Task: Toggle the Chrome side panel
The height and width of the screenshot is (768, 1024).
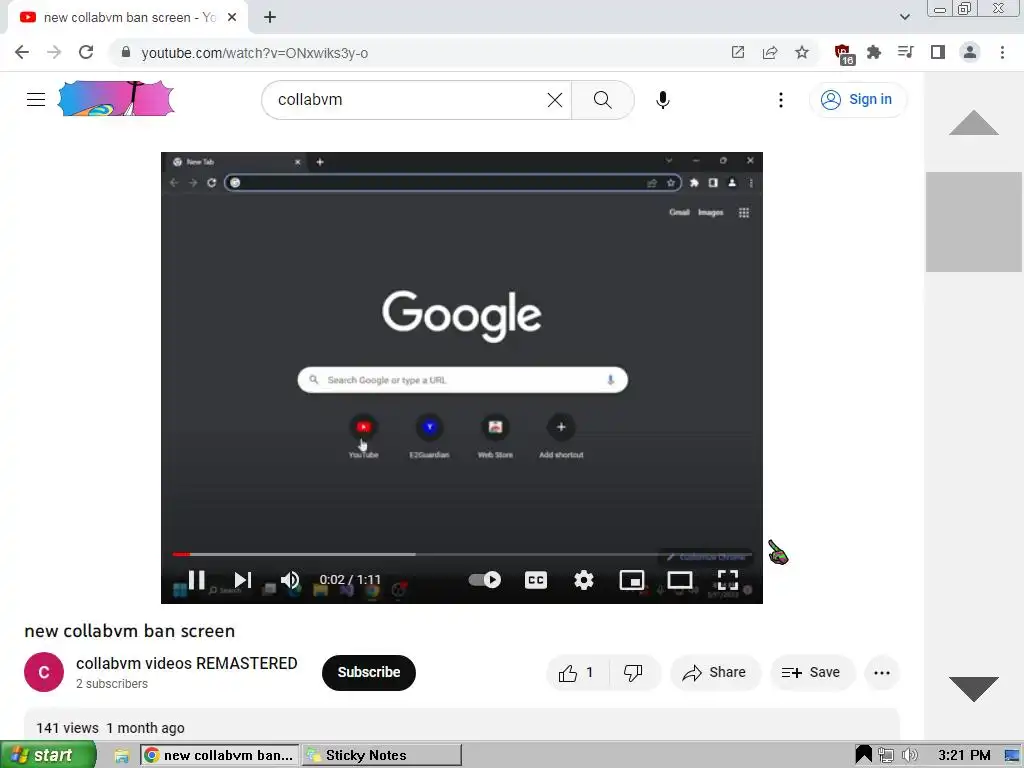Action: [x=938, y=52]
